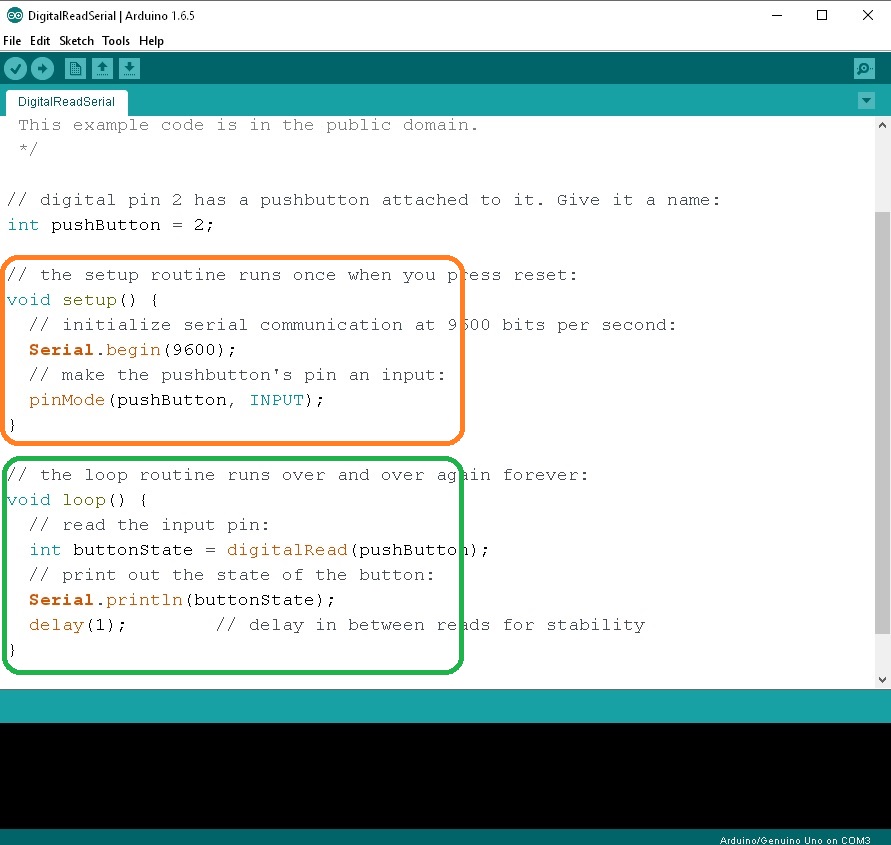Click on 'delay(1);' statement

click(77, 625)
